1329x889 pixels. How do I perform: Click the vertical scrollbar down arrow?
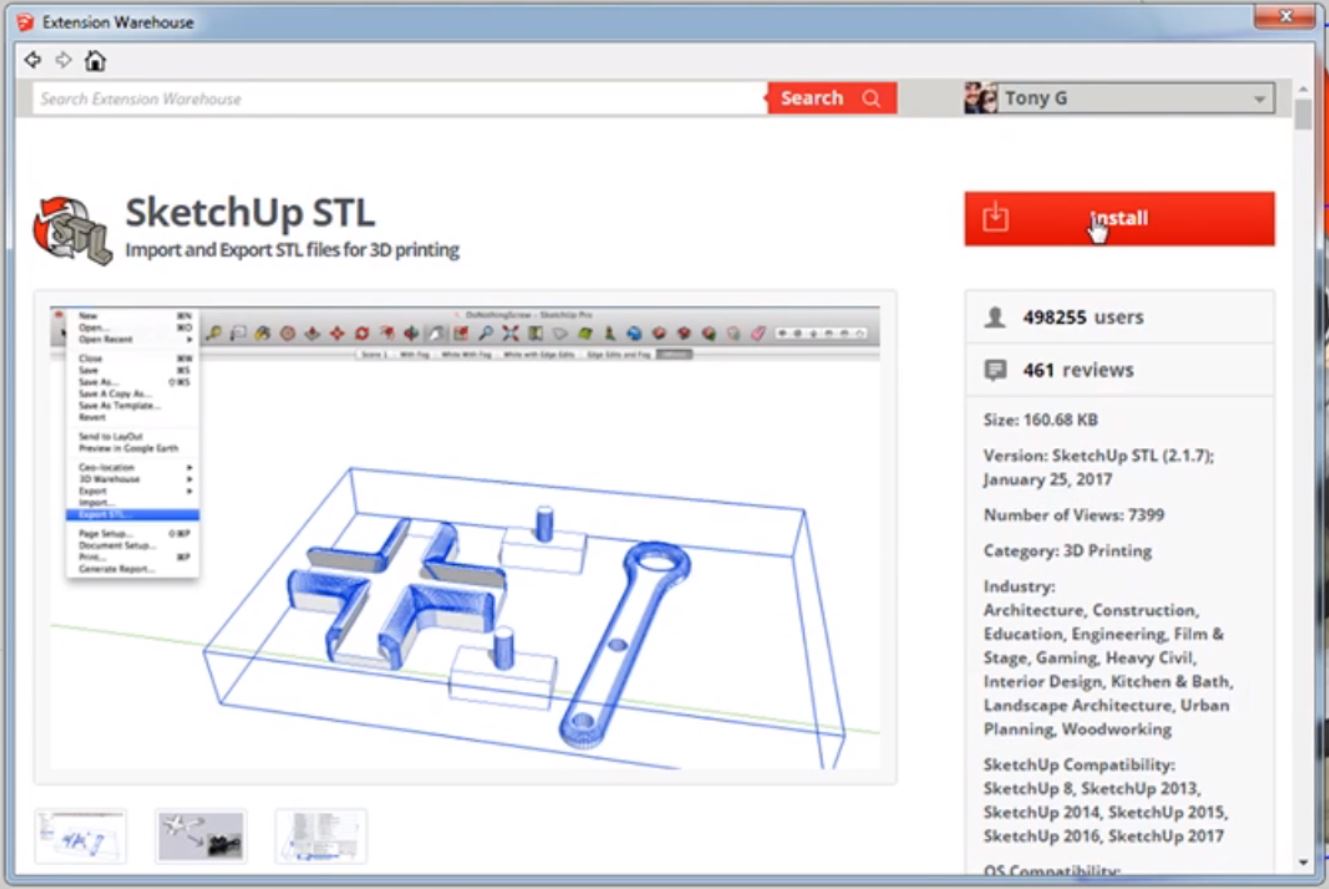[1302, 862]
